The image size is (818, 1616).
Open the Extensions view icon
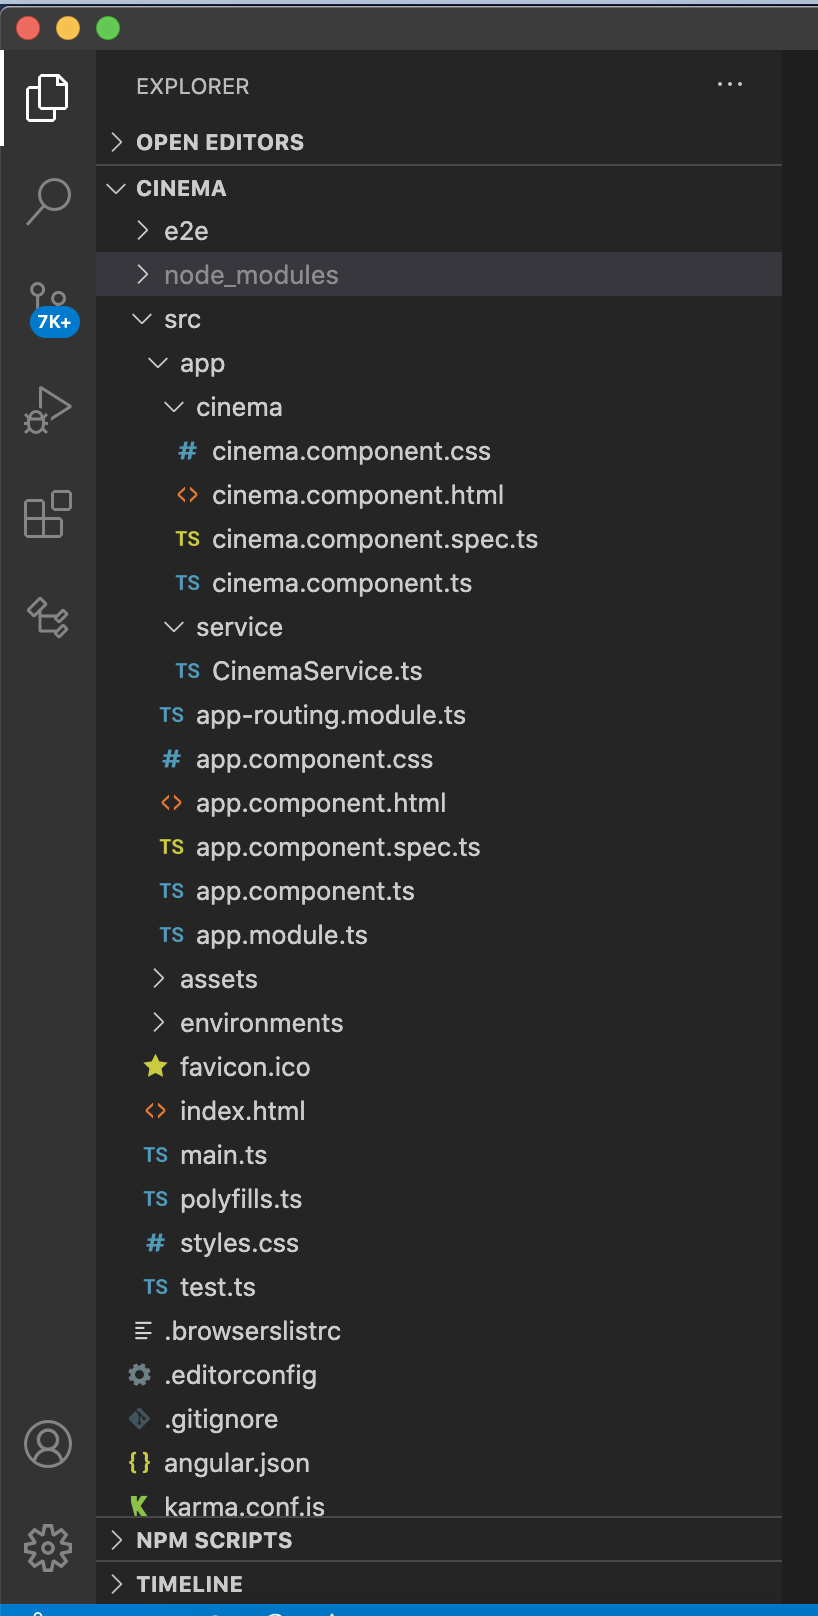(x=47, y=514)
